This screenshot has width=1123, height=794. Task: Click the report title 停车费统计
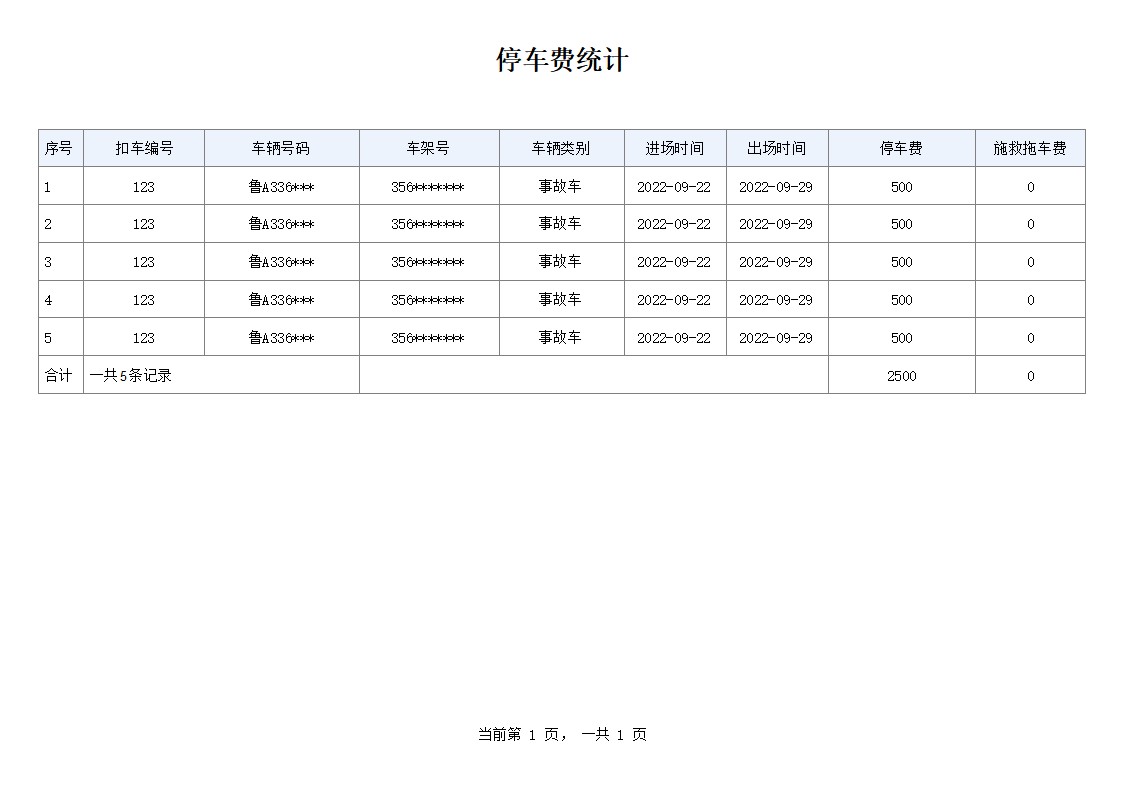pyautogui.click(x=562, y=59)
